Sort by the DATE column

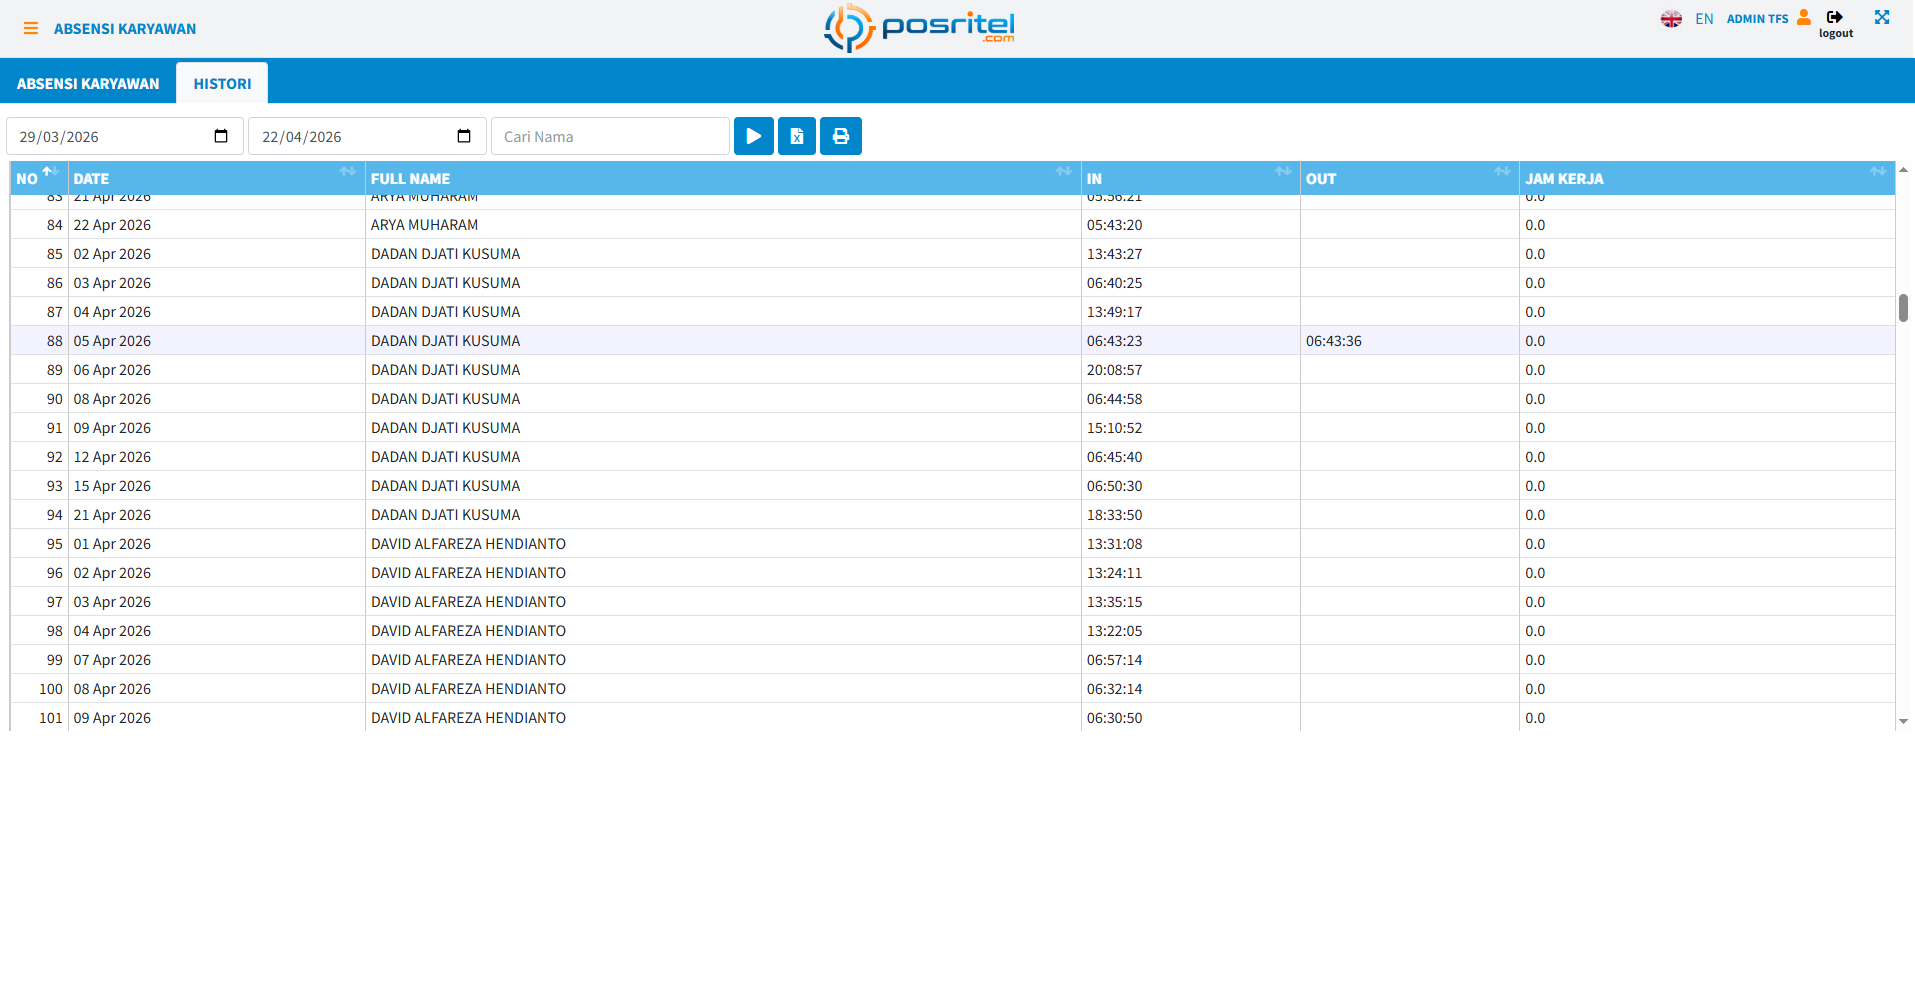[216, 178]
